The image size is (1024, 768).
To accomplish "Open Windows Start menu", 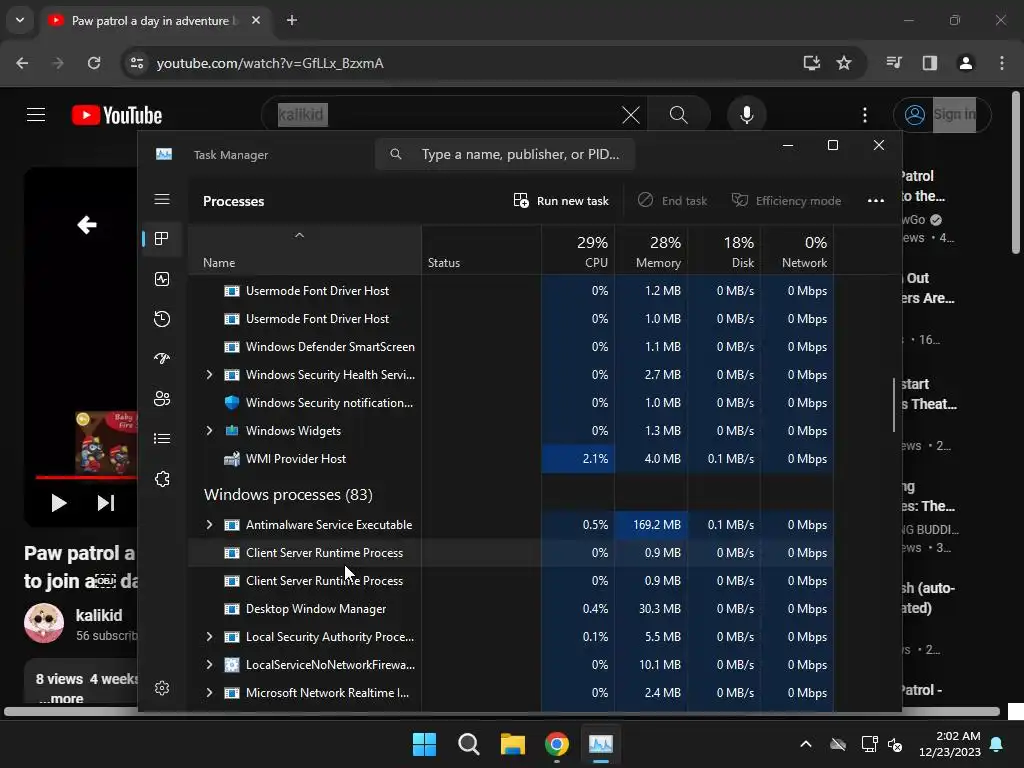I will tap(424, 744).
